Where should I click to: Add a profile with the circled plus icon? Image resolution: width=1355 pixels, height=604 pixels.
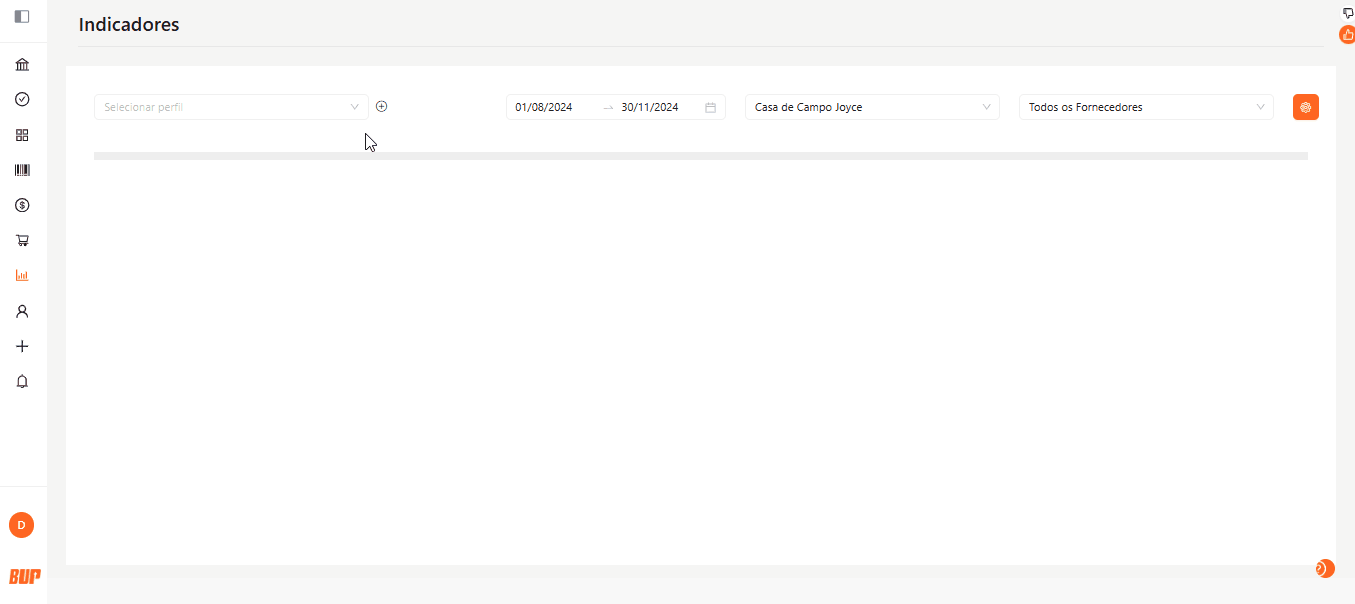(x=381, y=106)
